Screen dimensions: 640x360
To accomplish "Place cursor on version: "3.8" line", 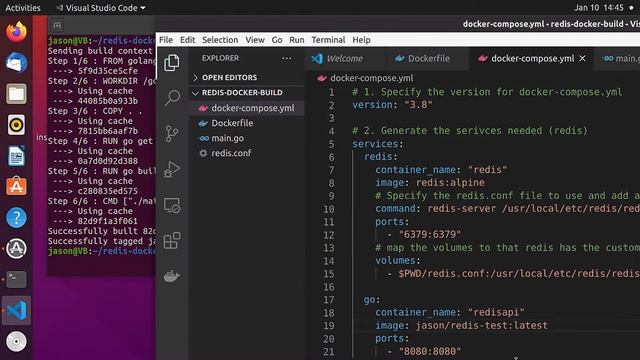I will pyautogui.click(x=392, y=105).
